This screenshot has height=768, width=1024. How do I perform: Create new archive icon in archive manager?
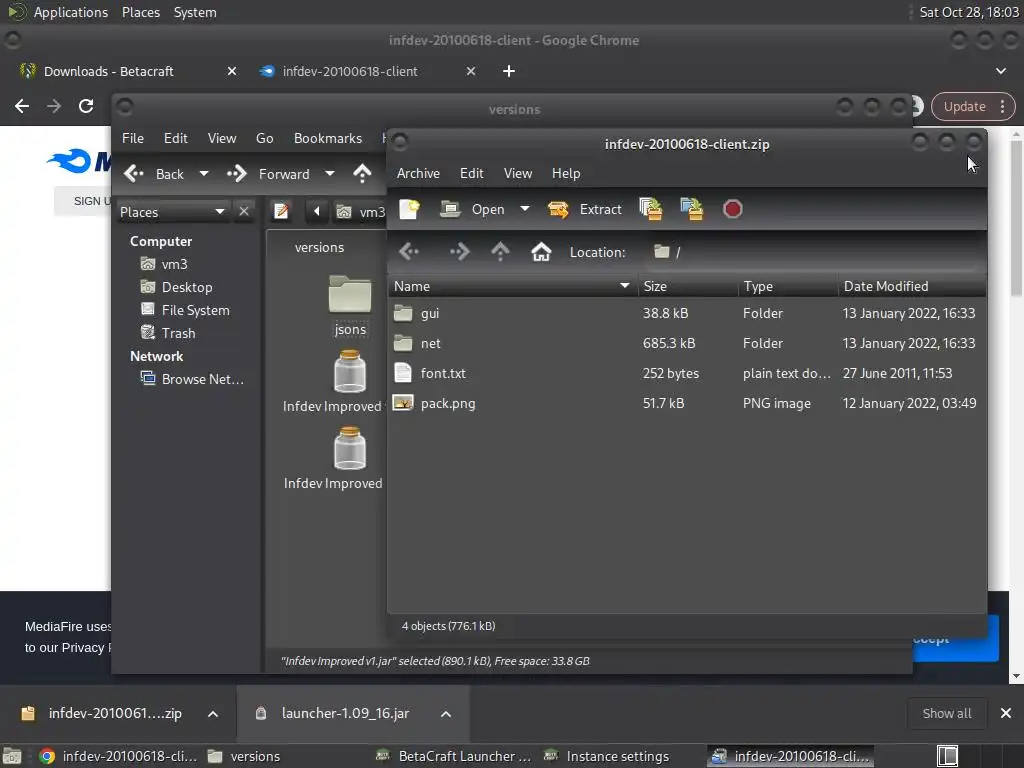click(409, 209)
